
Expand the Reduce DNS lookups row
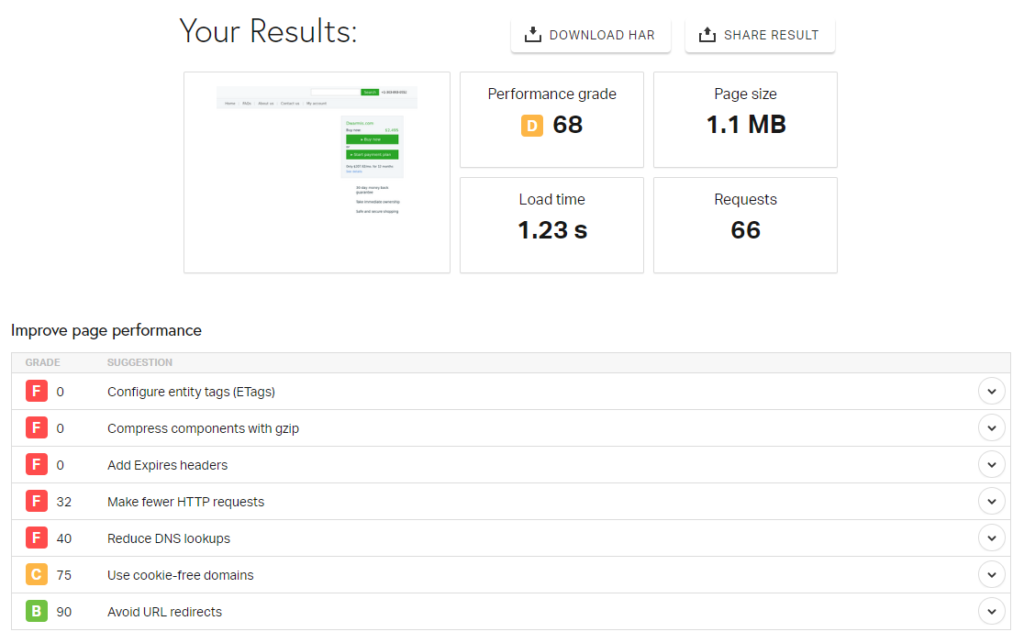tap(991, 538)
